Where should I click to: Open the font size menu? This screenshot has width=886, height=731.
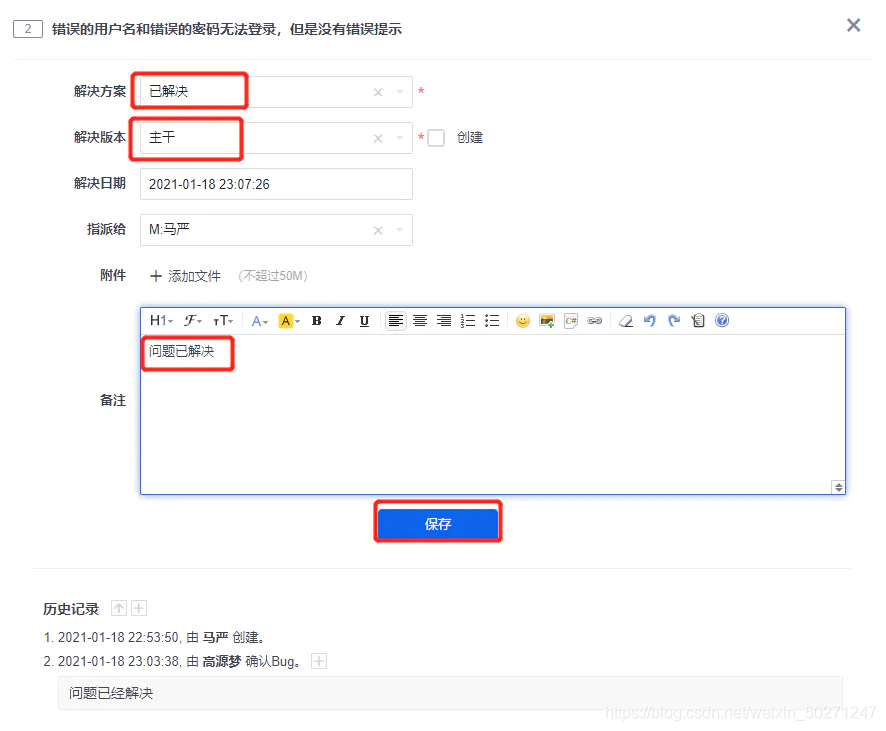223,321
